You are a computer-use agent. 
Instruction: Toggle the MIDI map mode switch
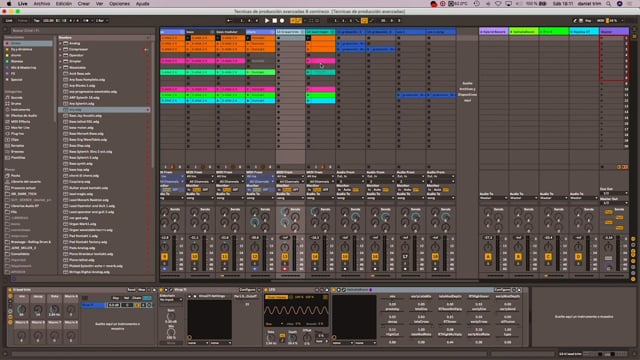click(x=600, y=20)
